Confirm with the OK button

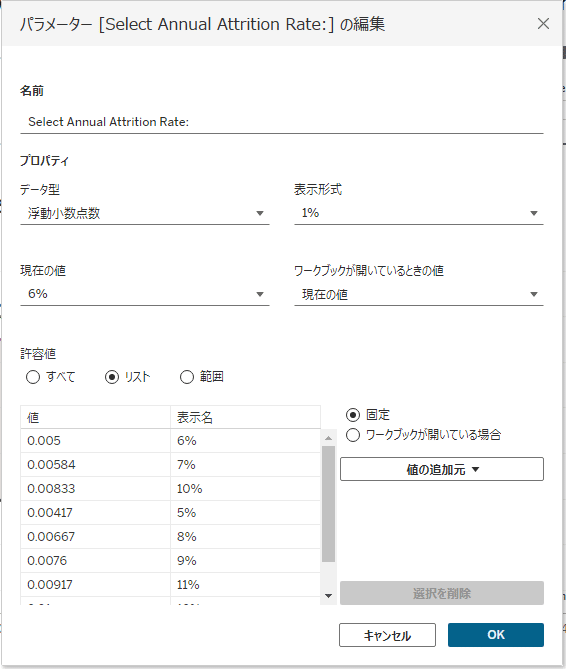[496, 635]
